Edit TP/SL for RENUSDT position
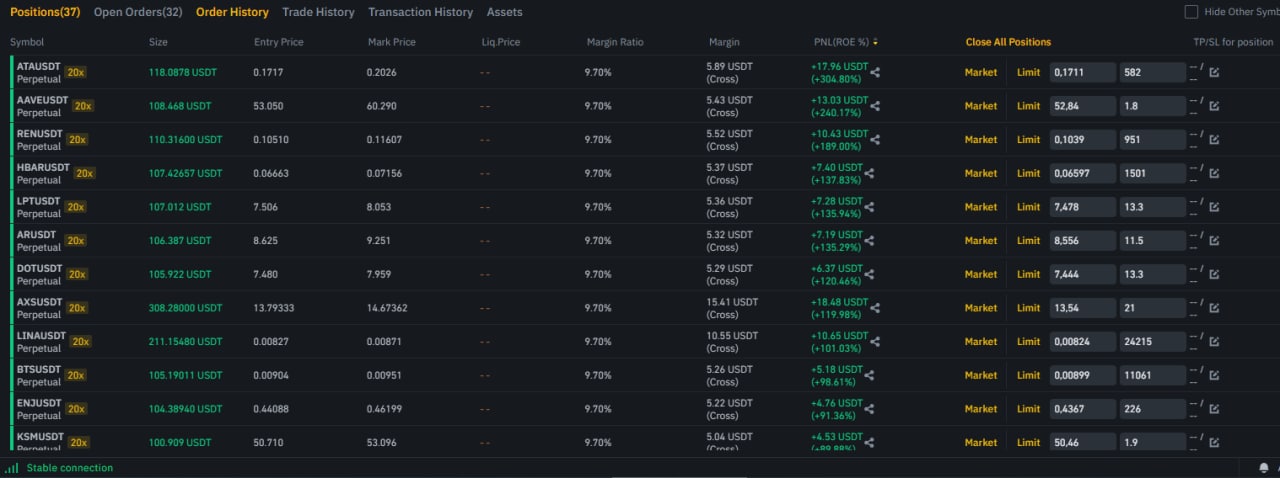This screenshot has height=478, width=1280. (1214, 139)
